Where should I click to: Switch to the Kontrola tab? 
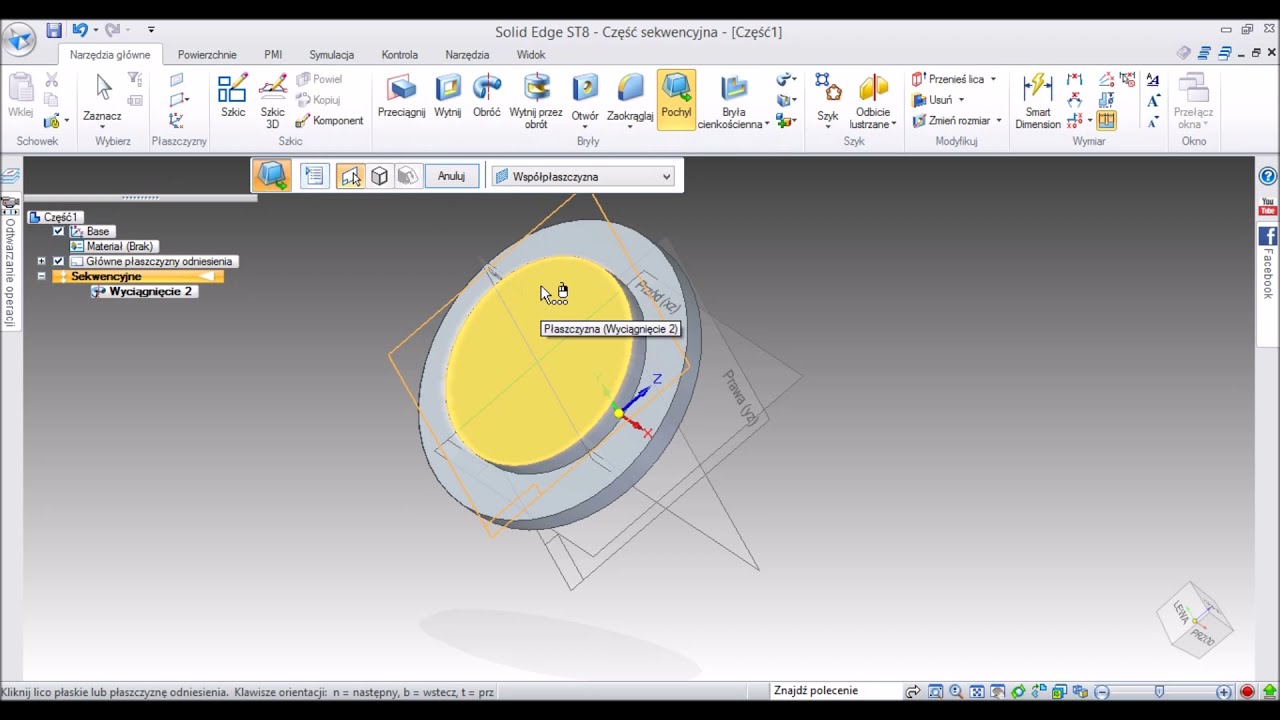coord(400,55)
